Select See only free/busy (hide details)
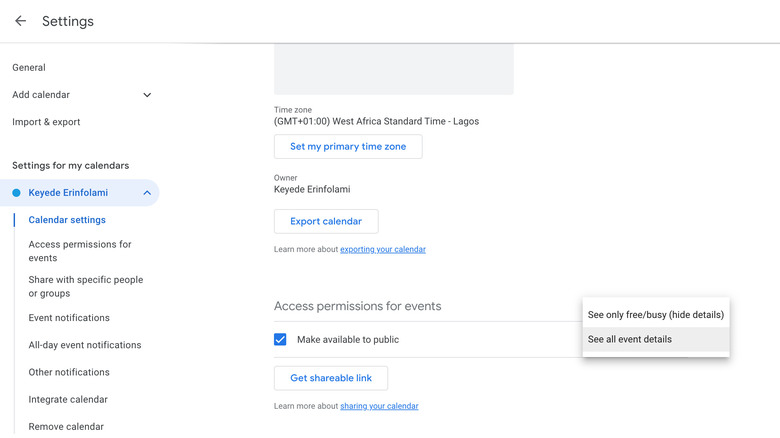The width and height of the screenshot is (780, 438). [x=655, y=315]
